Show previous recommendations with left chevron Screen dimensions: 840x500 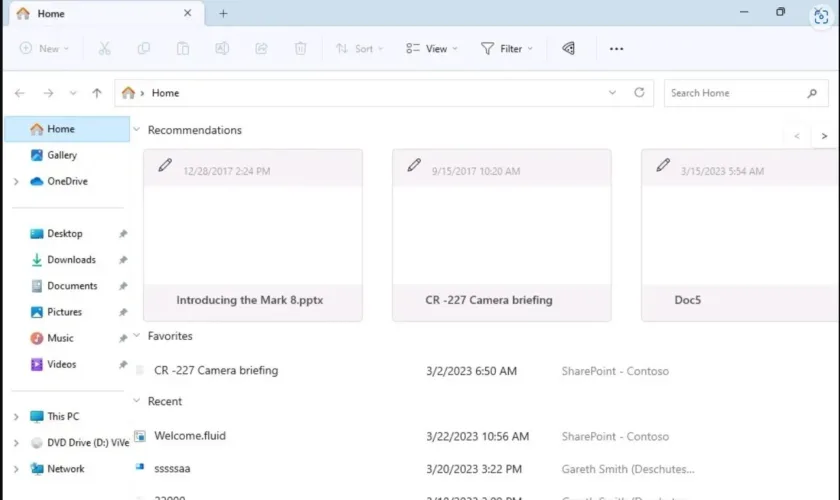(x=797, y=136)
